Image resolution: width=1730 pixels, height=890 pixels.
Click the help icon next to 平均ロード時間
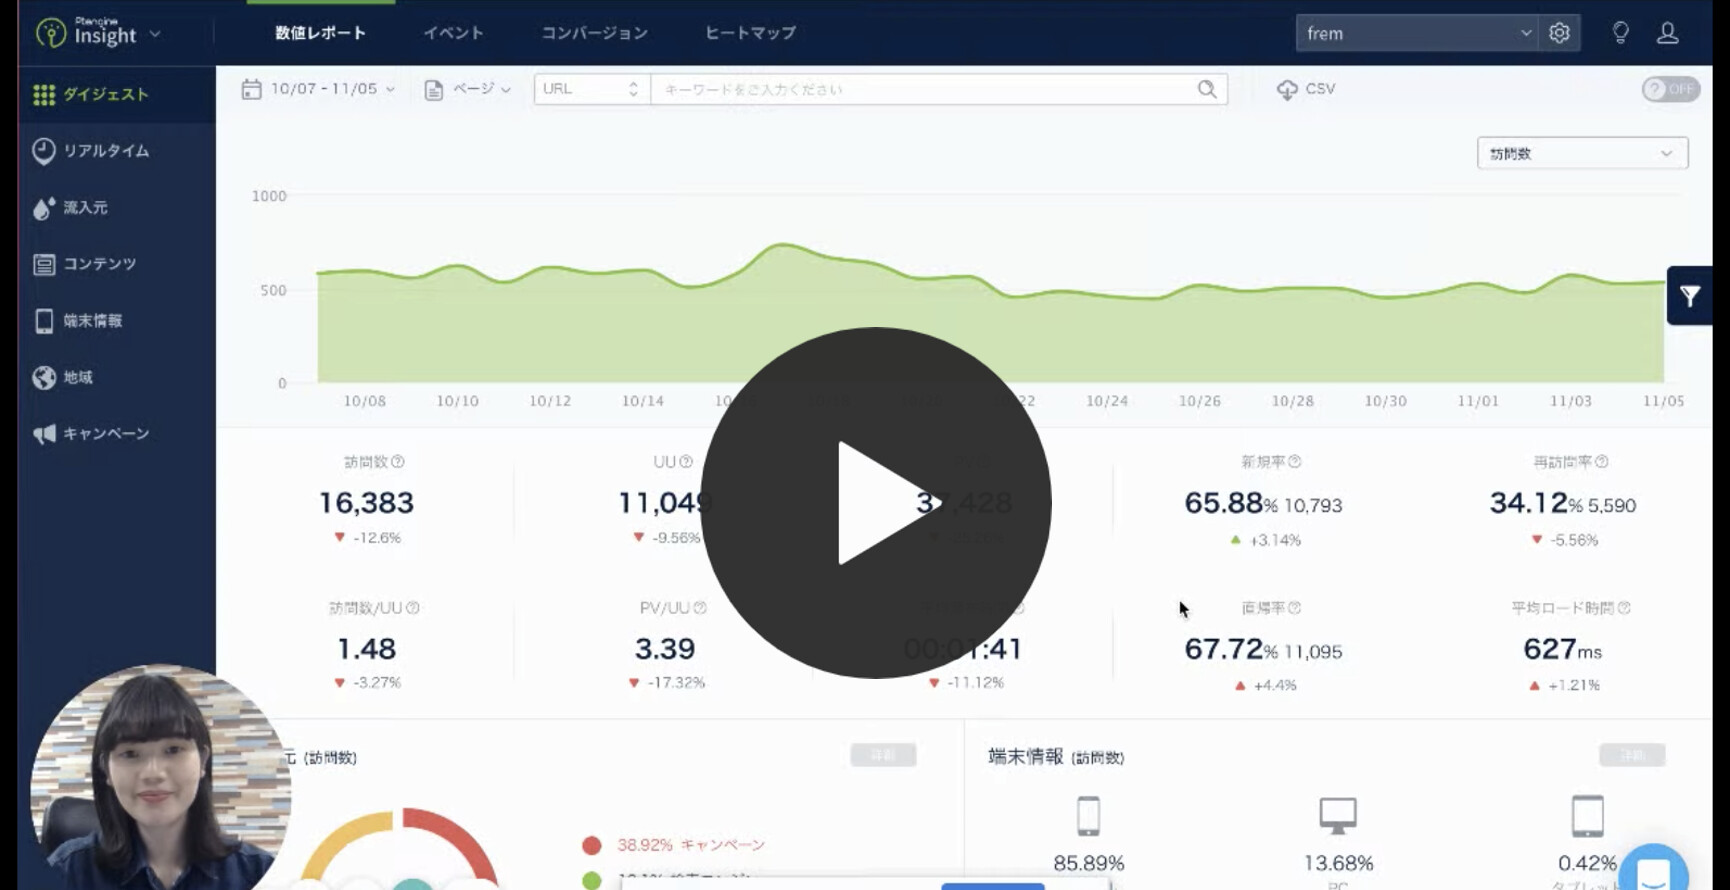pyautogui.click(x=1624, y=608)
